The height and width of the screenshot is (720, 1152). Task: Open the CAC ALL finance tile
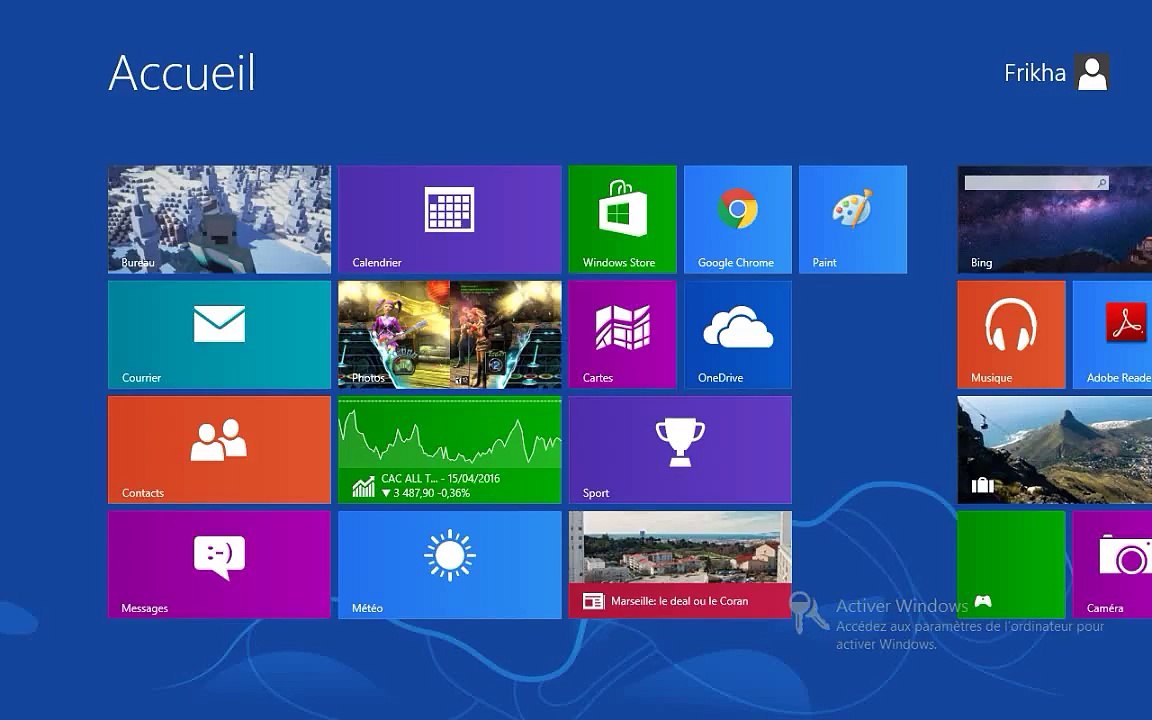pos(450,450)
